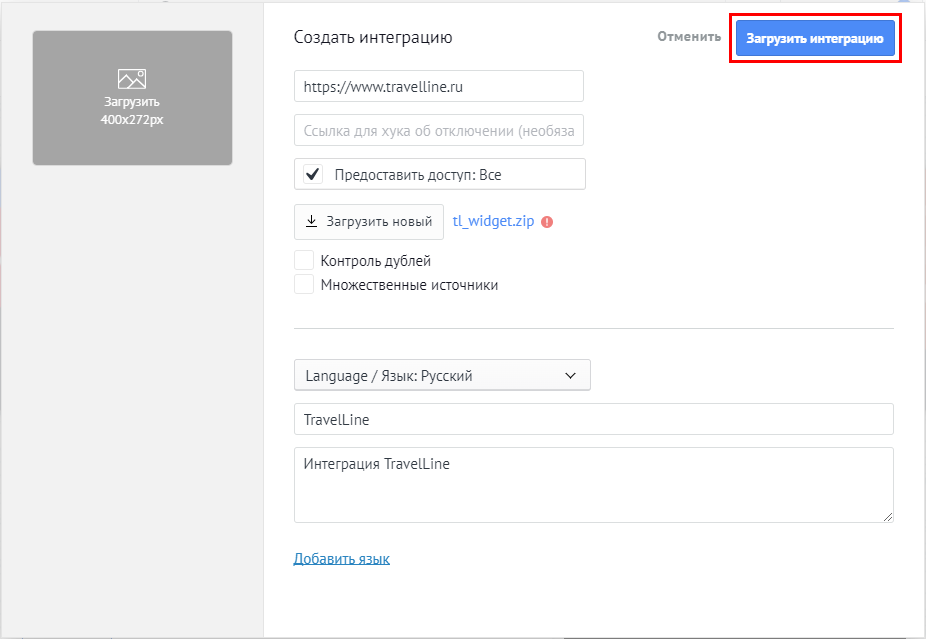The image size is (926, 639).
Task: Click the Интеграция TravelLine description textarea
Action: pyautogui.click(x=594, y=485)
